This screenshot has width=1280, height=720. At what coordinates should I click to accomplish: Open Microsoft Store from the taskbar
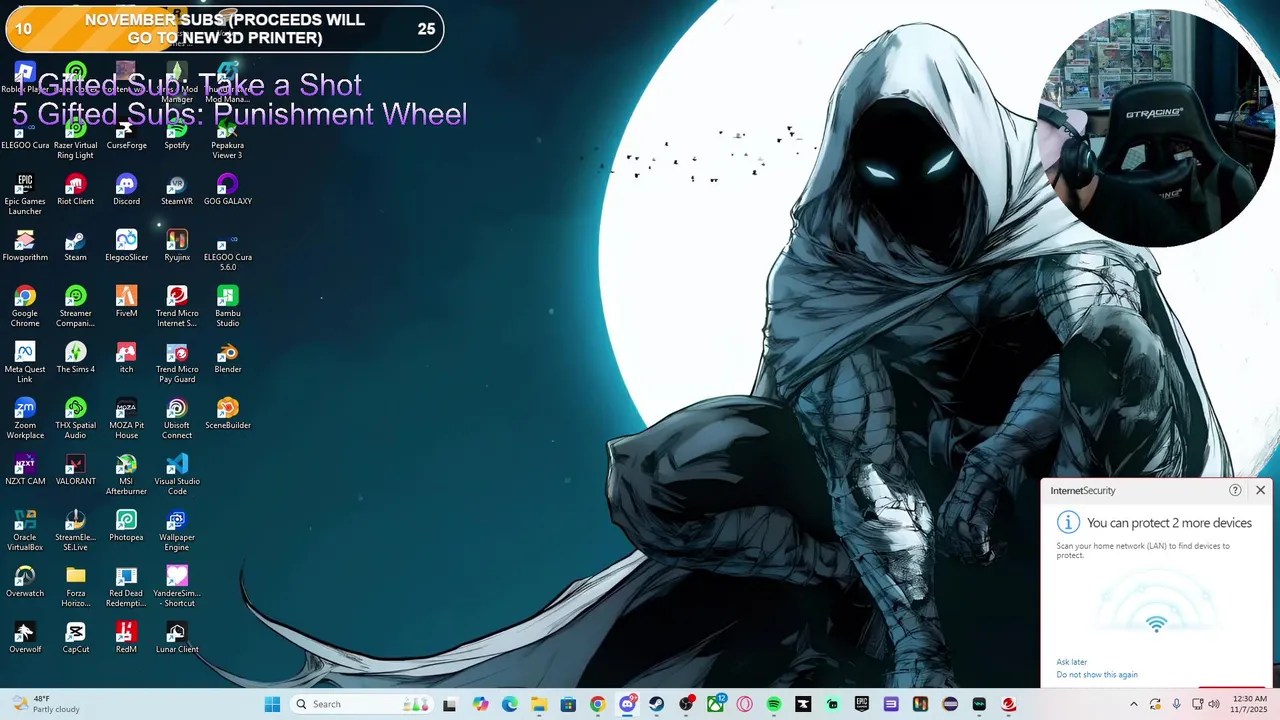point(568,704)
